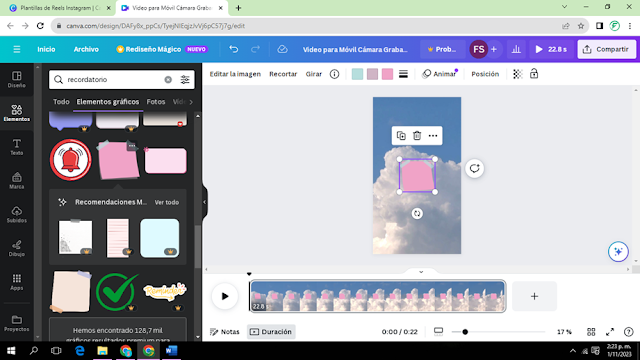Open the Diseño panel in sidebar

[x=17, y=80]
